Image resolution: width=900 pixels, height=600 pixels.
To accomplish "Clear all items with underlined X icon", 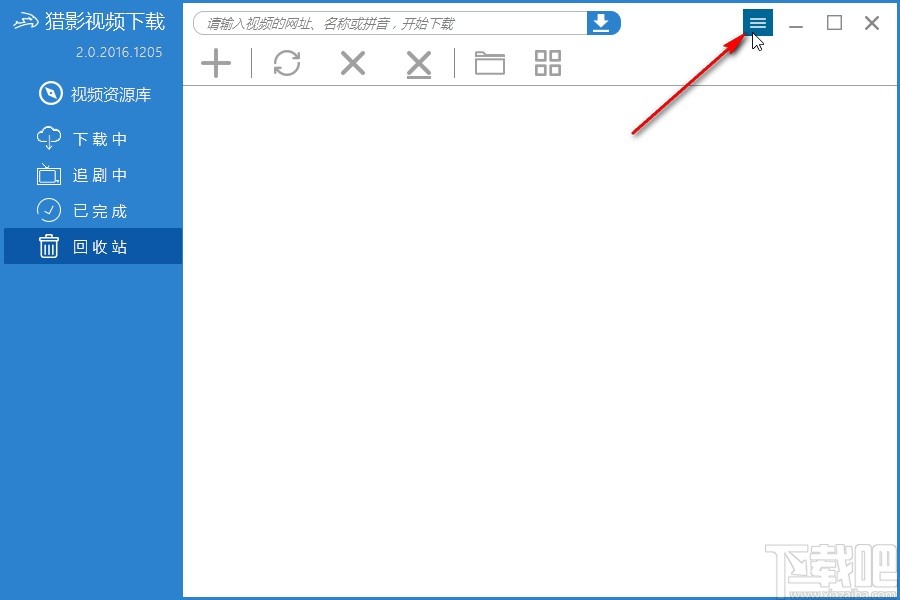I will pos(418,64).
